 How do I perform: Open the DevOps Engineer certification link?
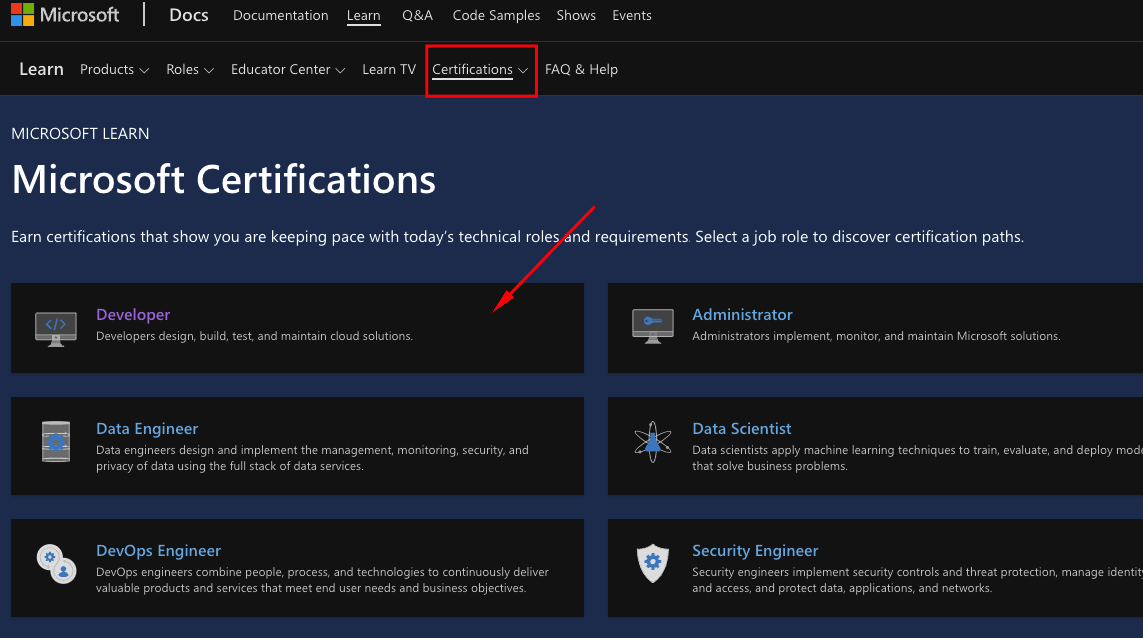pyautogui.click(x=159, y=551)
